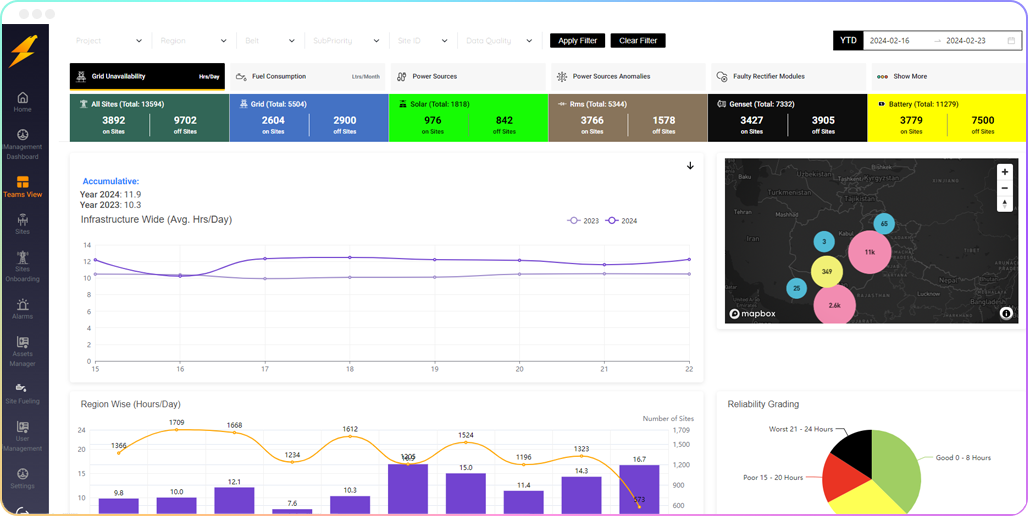Select the Sites sidebar icon

[x=22, y=223]
